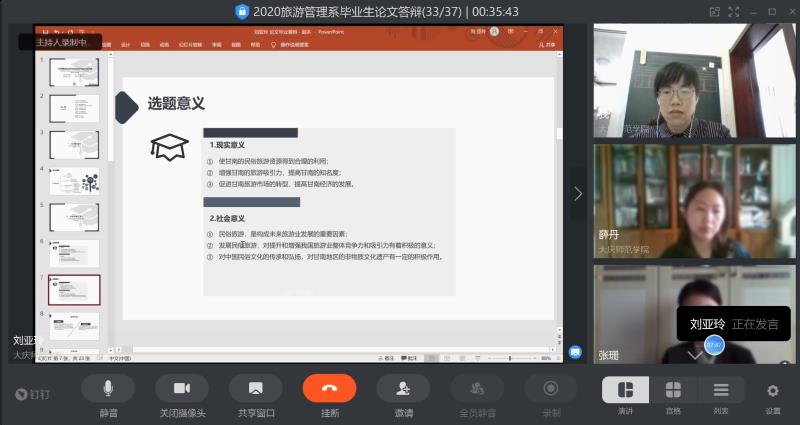Click the encrypted meeting lock icon in title
This screenshot has height=425, width=800.
click(241, 11)
